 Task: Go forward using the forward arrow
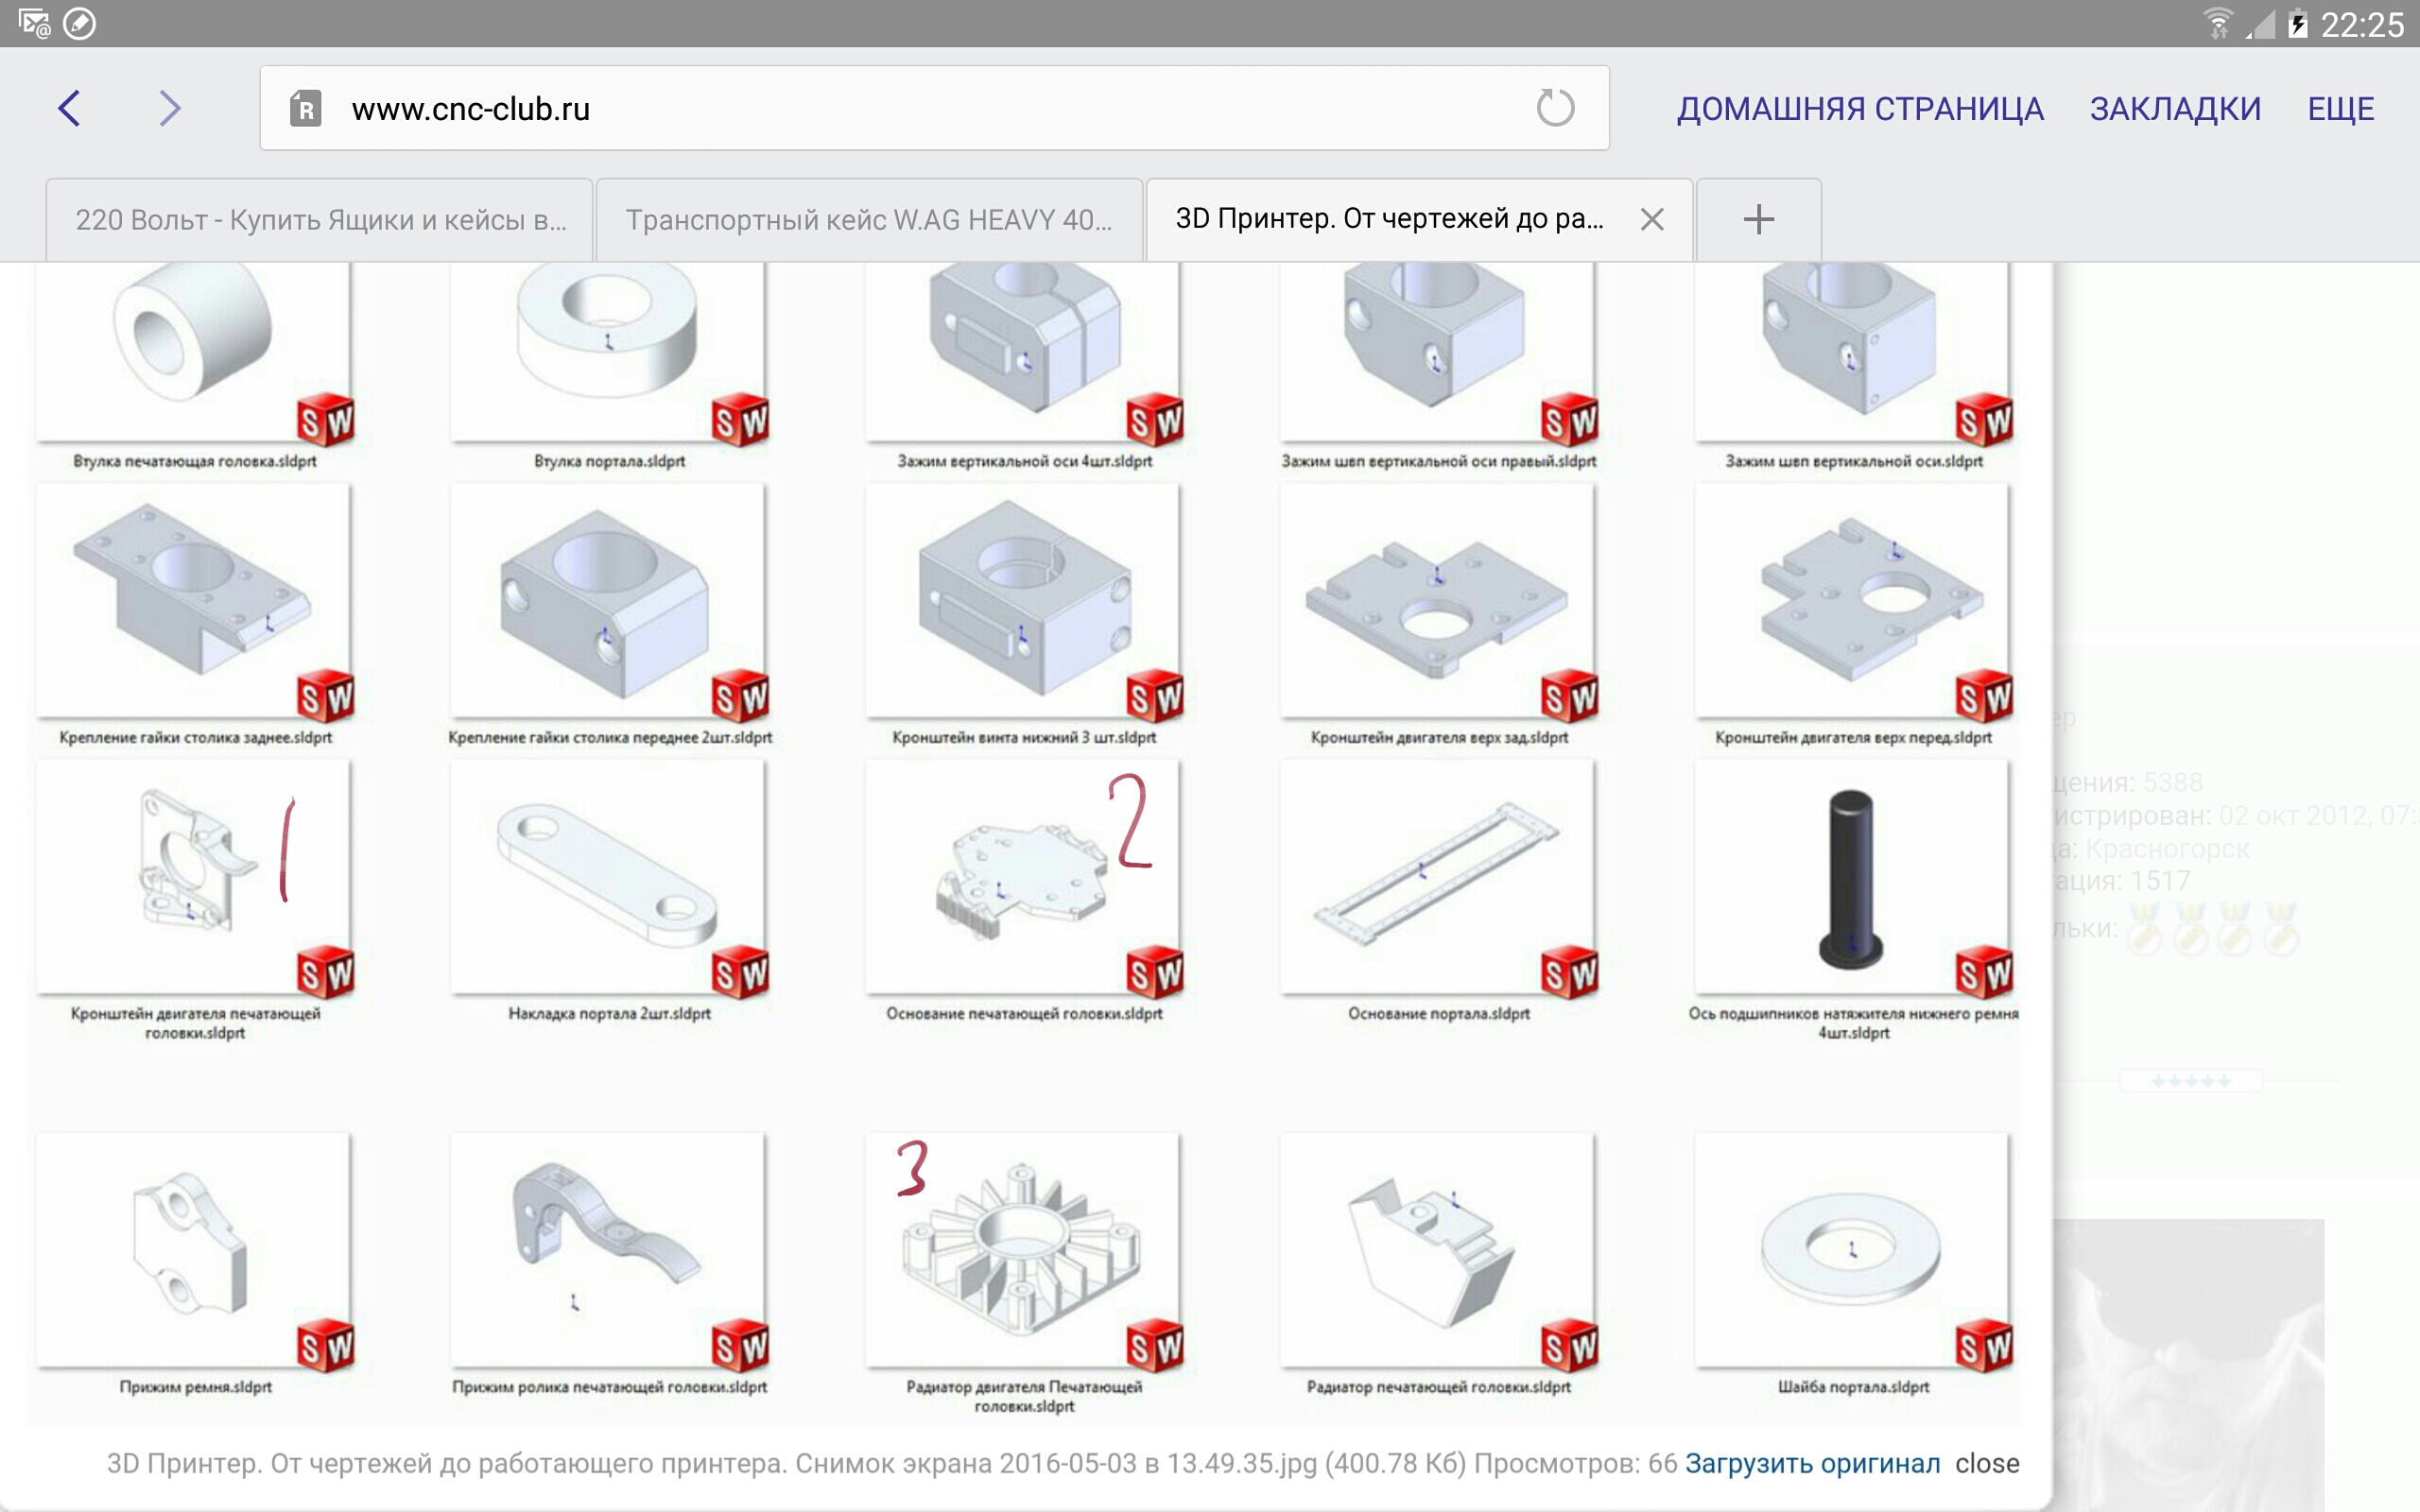pos(171,108)
